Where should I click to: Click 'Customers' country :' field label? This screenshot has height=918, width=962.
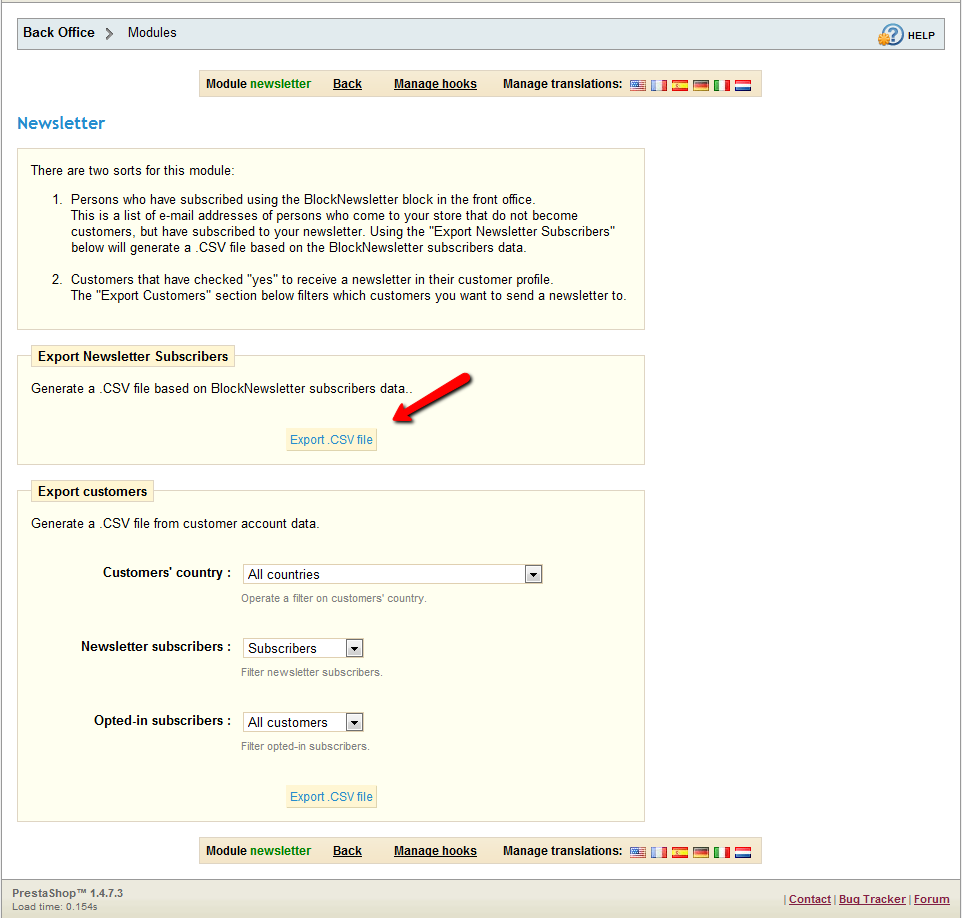[167, 573]
